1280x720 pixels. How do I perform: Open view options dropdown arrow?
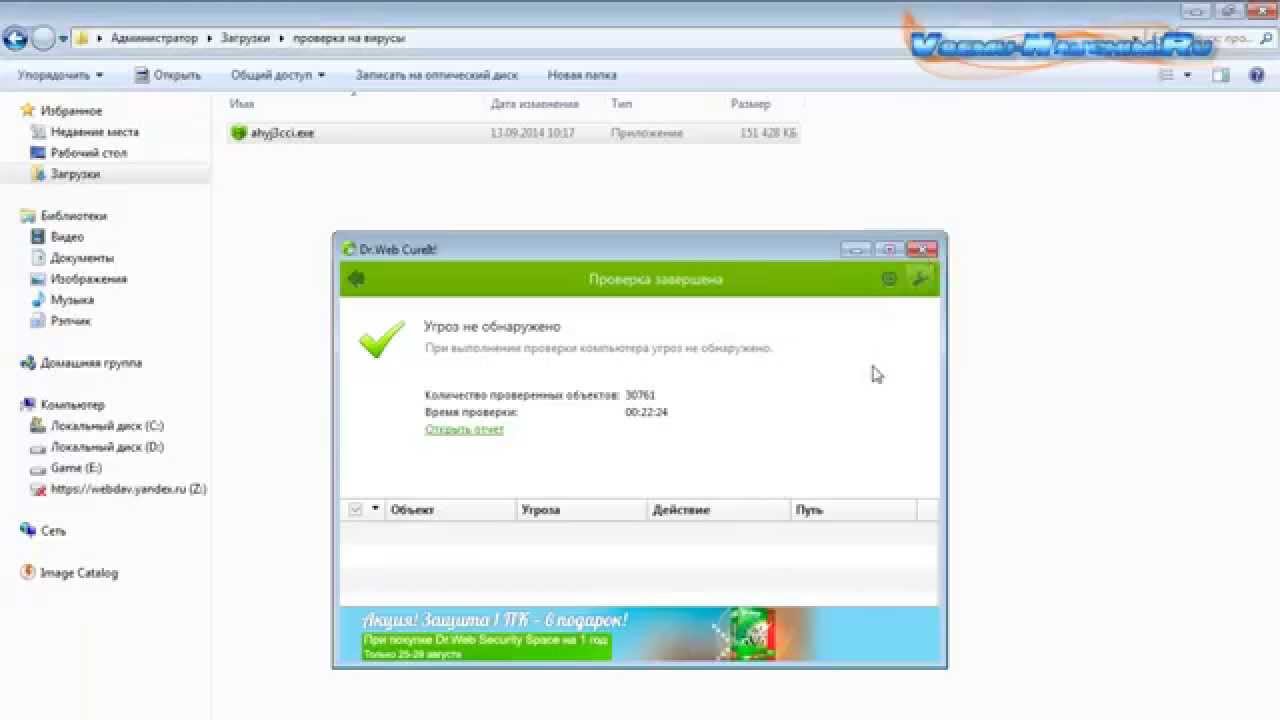pos(1188,75)
